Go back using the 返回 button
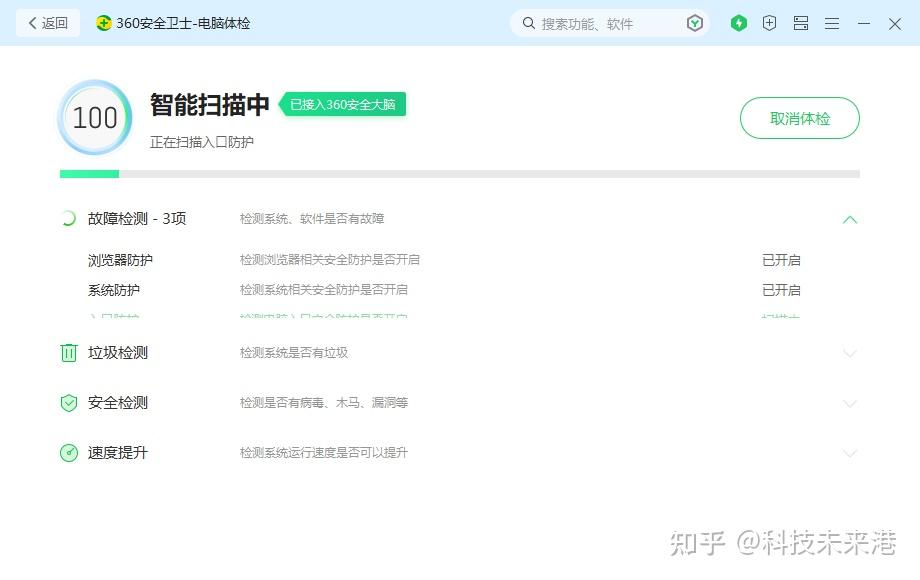Viewport: 920px width, 580px height. point(48,23)
